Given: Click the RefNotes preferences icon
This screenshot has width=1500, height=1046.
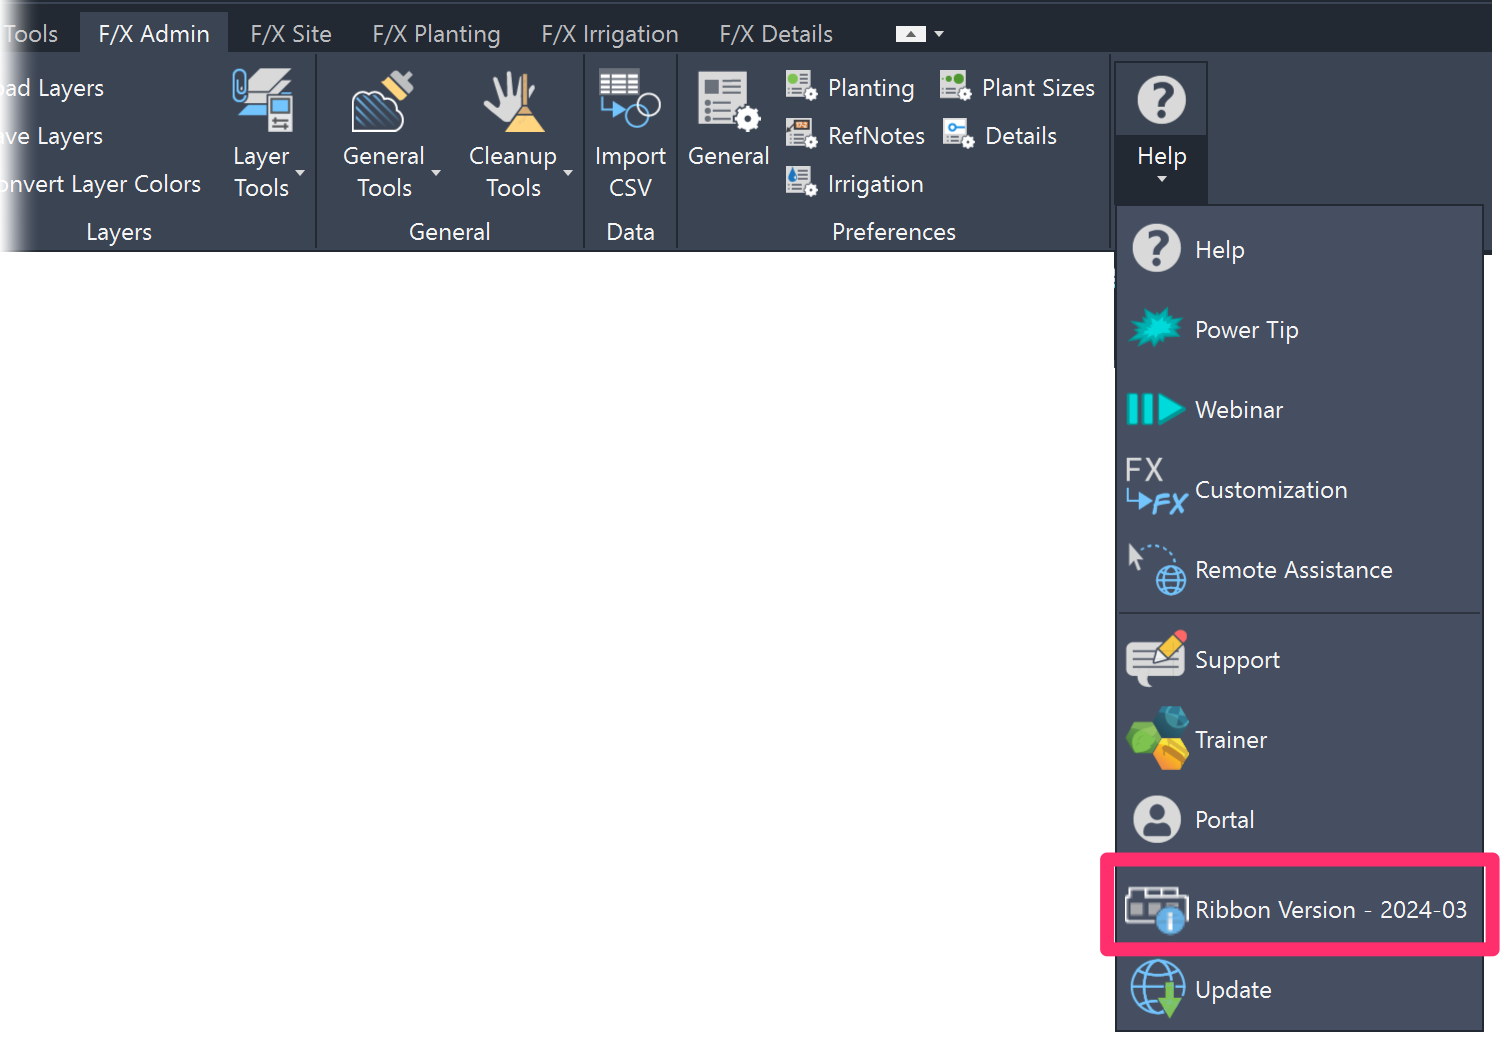Looking at the screenshot, I should click(800, 133).
